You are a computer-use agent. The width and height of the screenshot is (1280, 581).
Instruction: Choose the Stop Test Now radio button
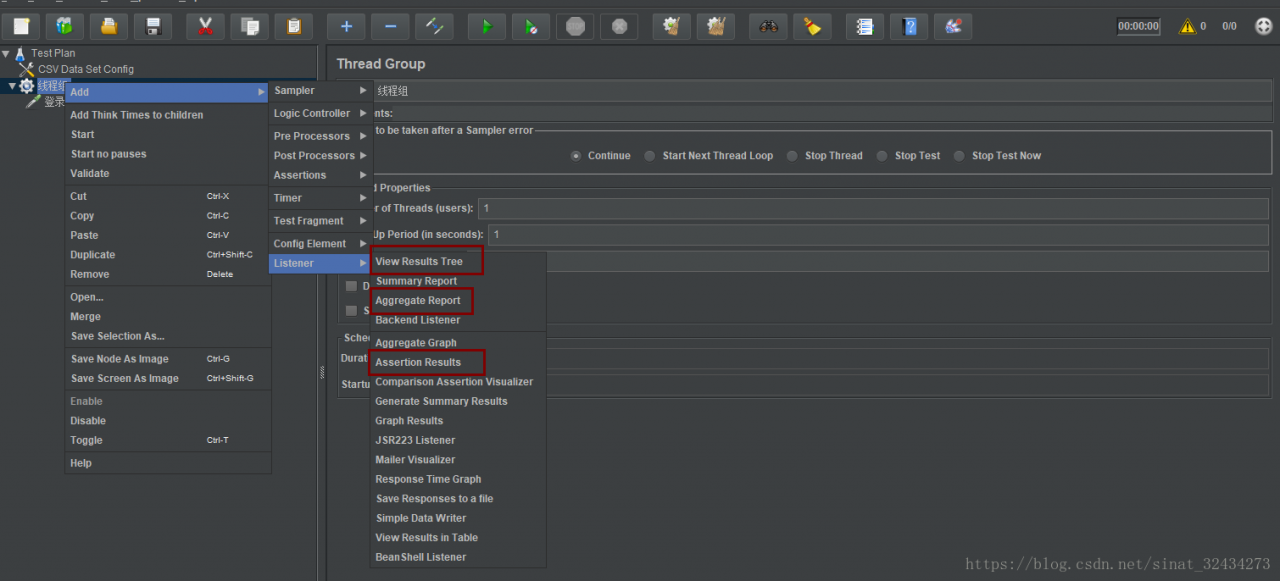[x=960, y=156]
